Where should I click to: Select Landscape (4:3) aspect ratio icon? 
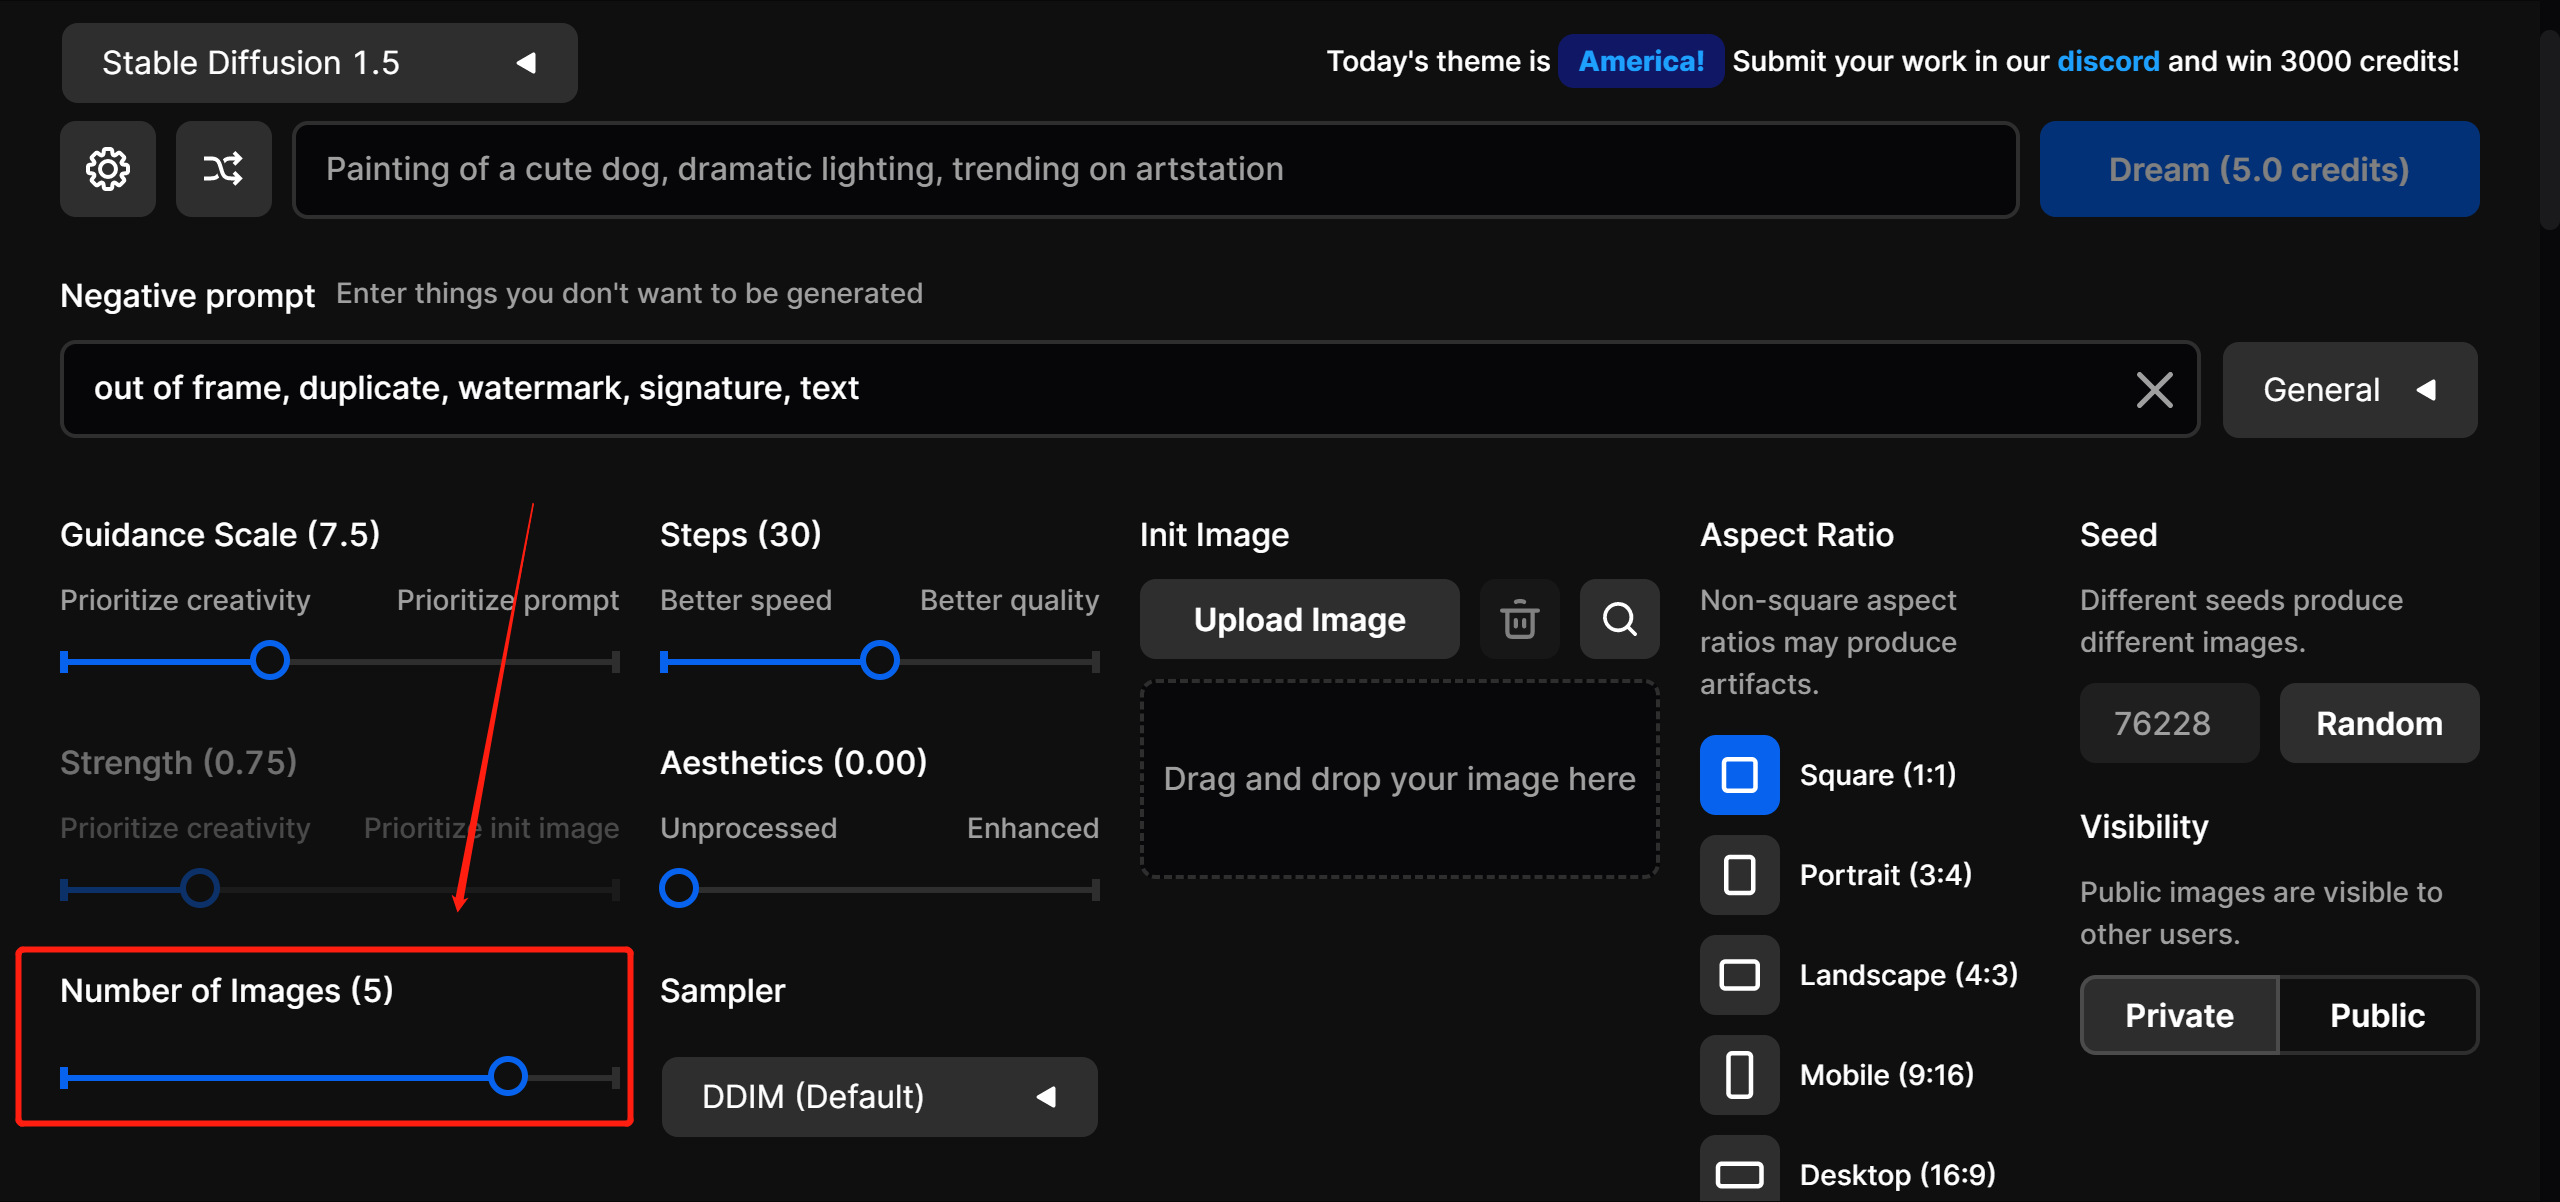click(x=1739, y=975)
